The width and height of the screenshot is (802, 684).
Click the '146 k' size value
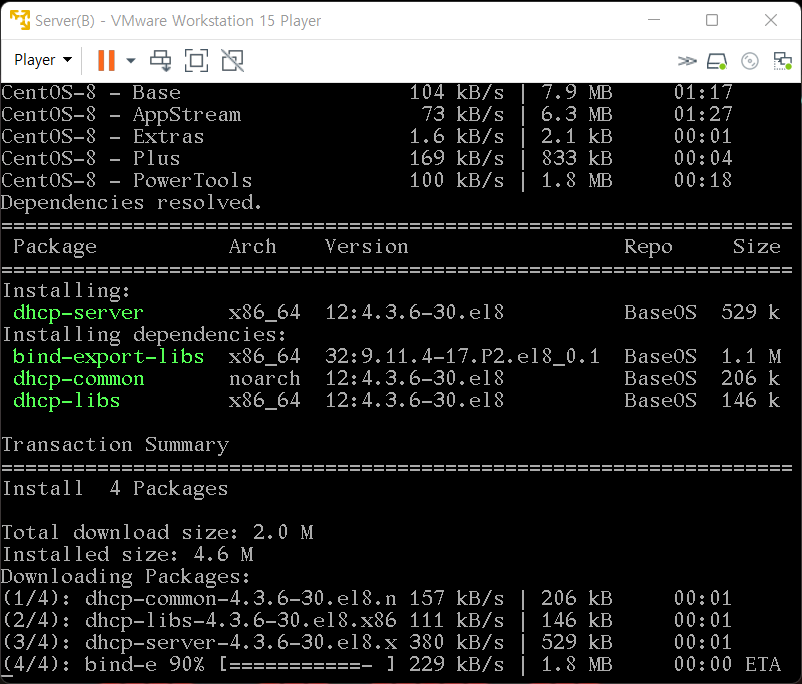click(750, 401)
